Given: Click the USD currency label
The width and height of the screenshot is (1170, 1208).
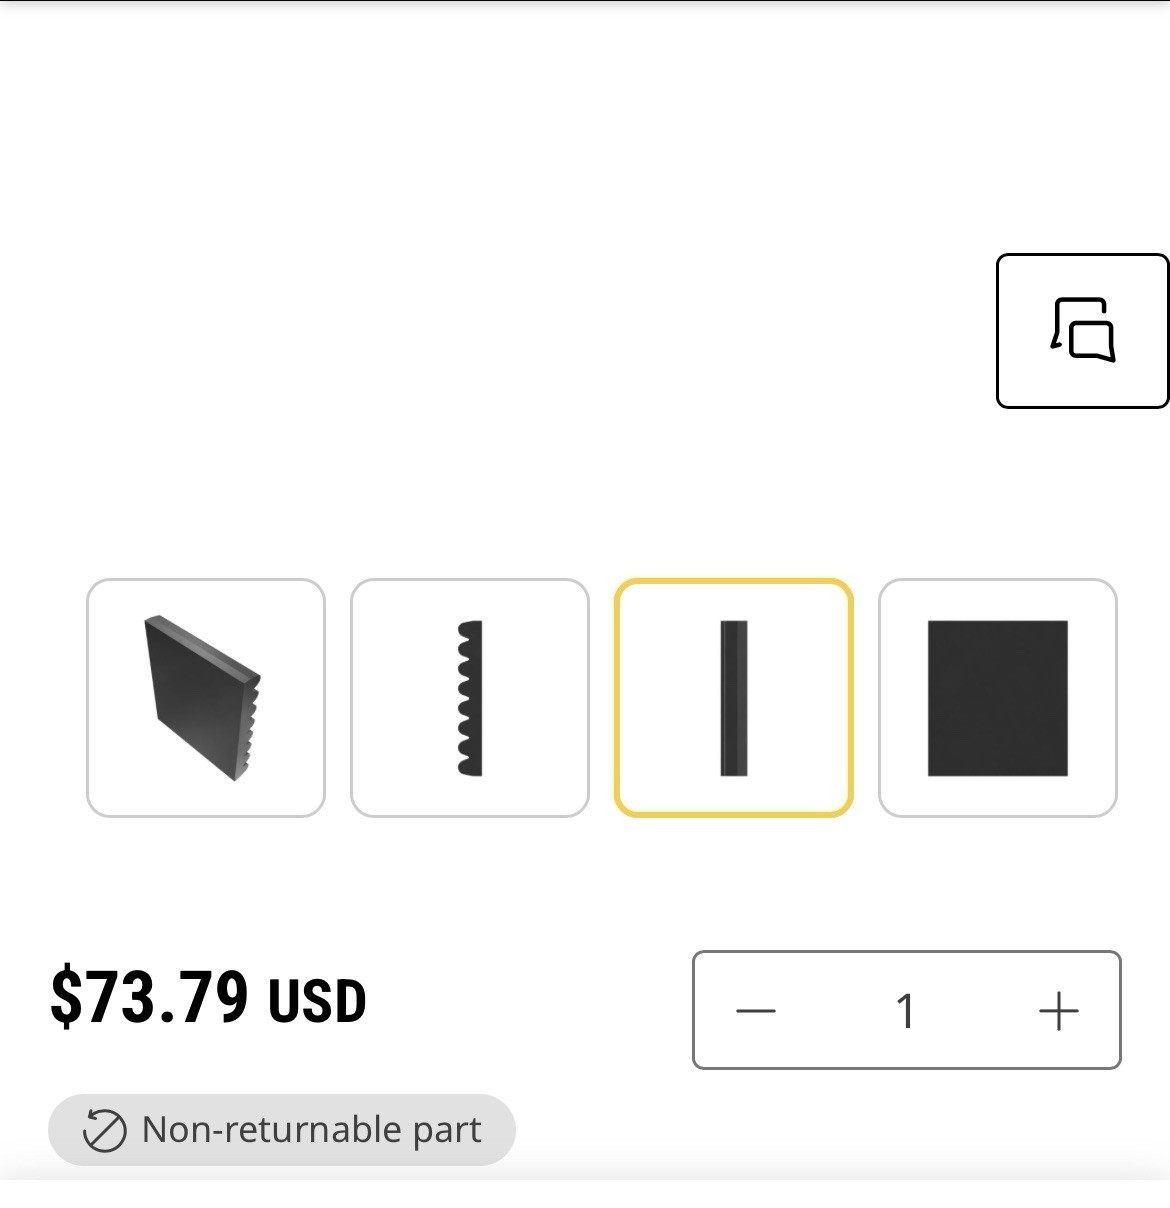Looking at the screenshot, I should (316, 1001).
